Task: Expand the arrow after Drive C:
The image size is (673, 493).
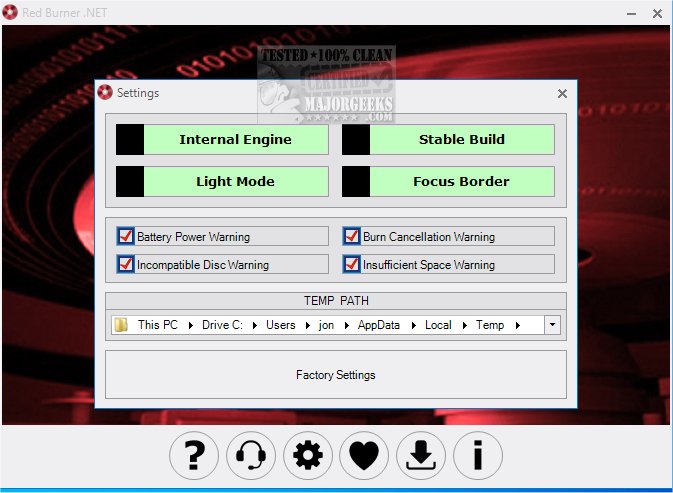Action: click(x=255, y=325)
